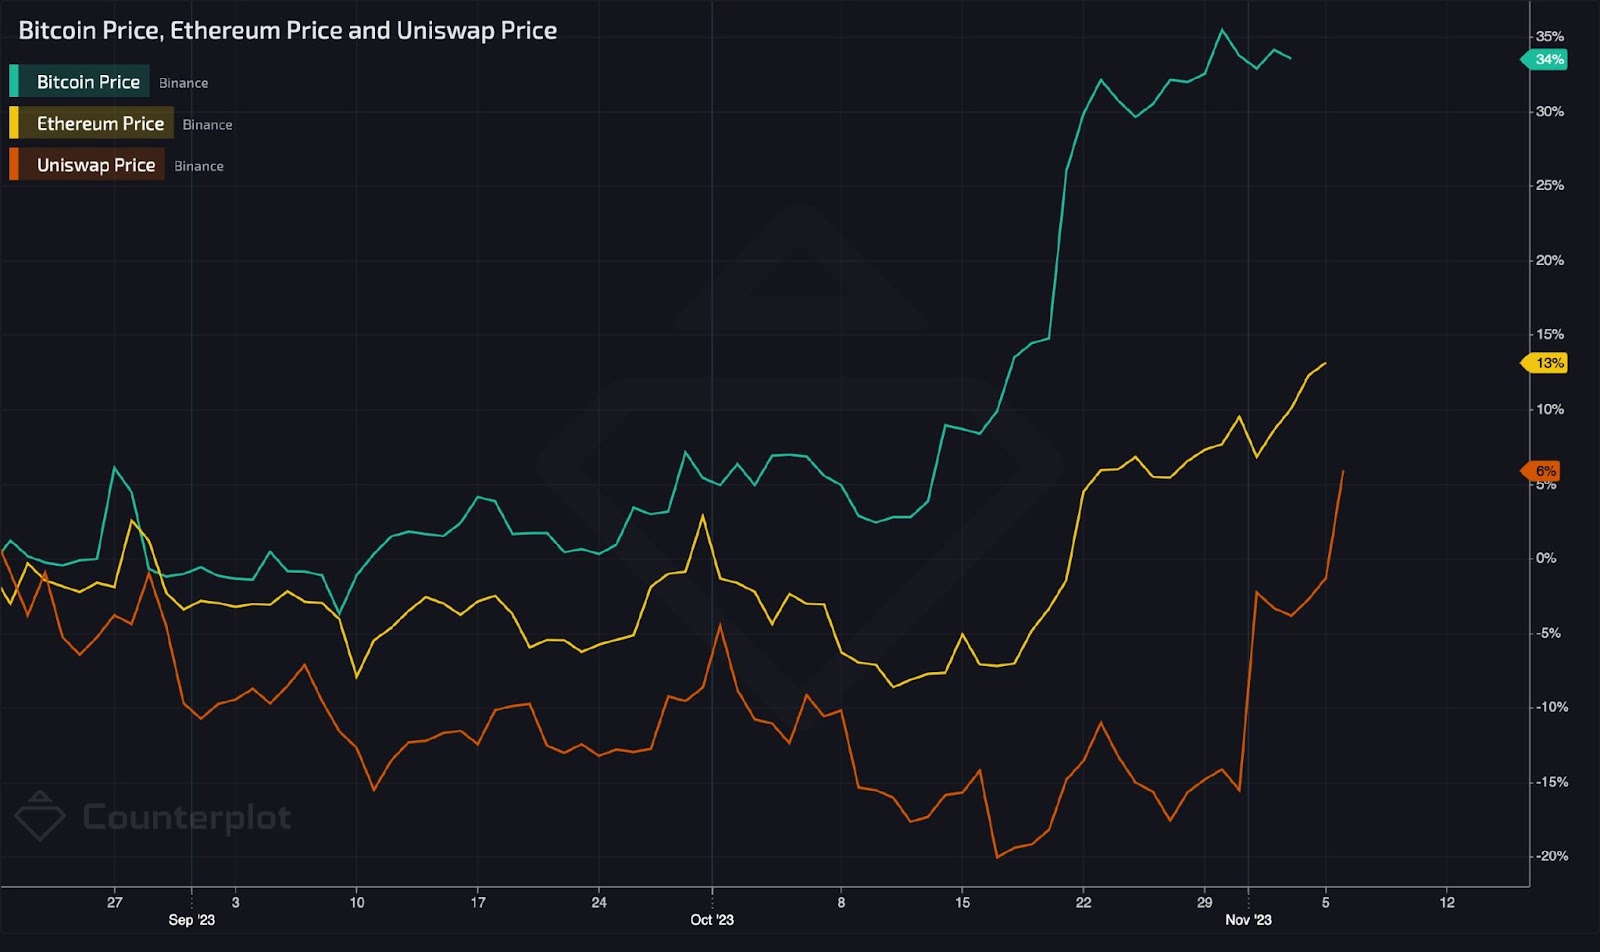Click the 15% y-axis label
This screenshot has height=952, width=1600.
(x=1550, y=334)
